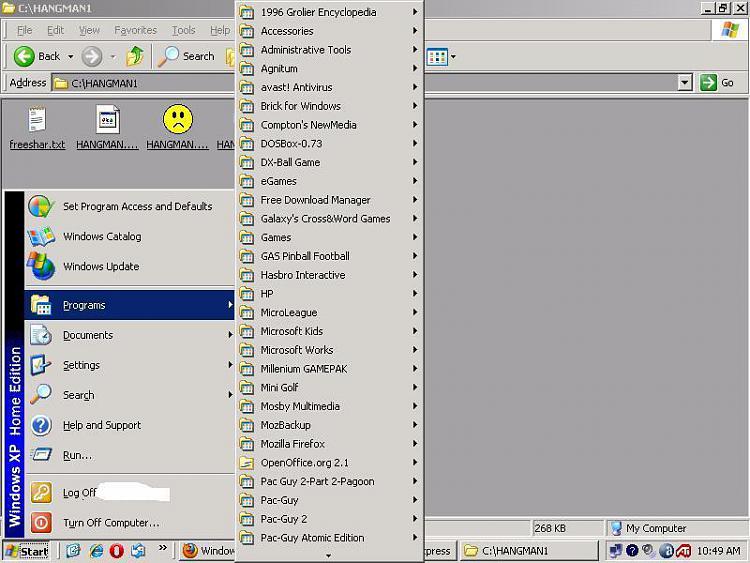Expand 1996 Grolier Encyclopedia program folder
This screenshot has width=750, height=563.
[330, 12]
